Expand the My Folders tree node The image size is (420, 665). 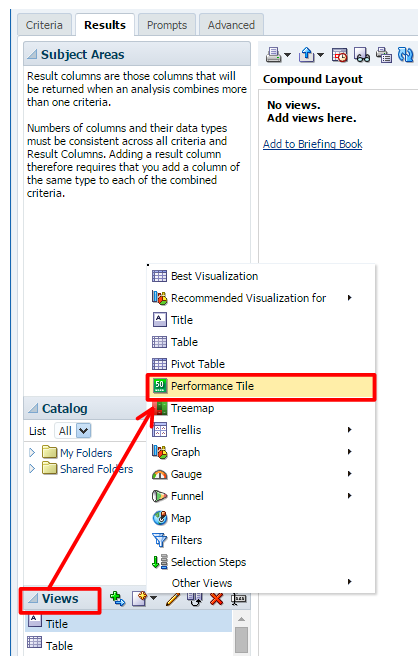(32, 453)
